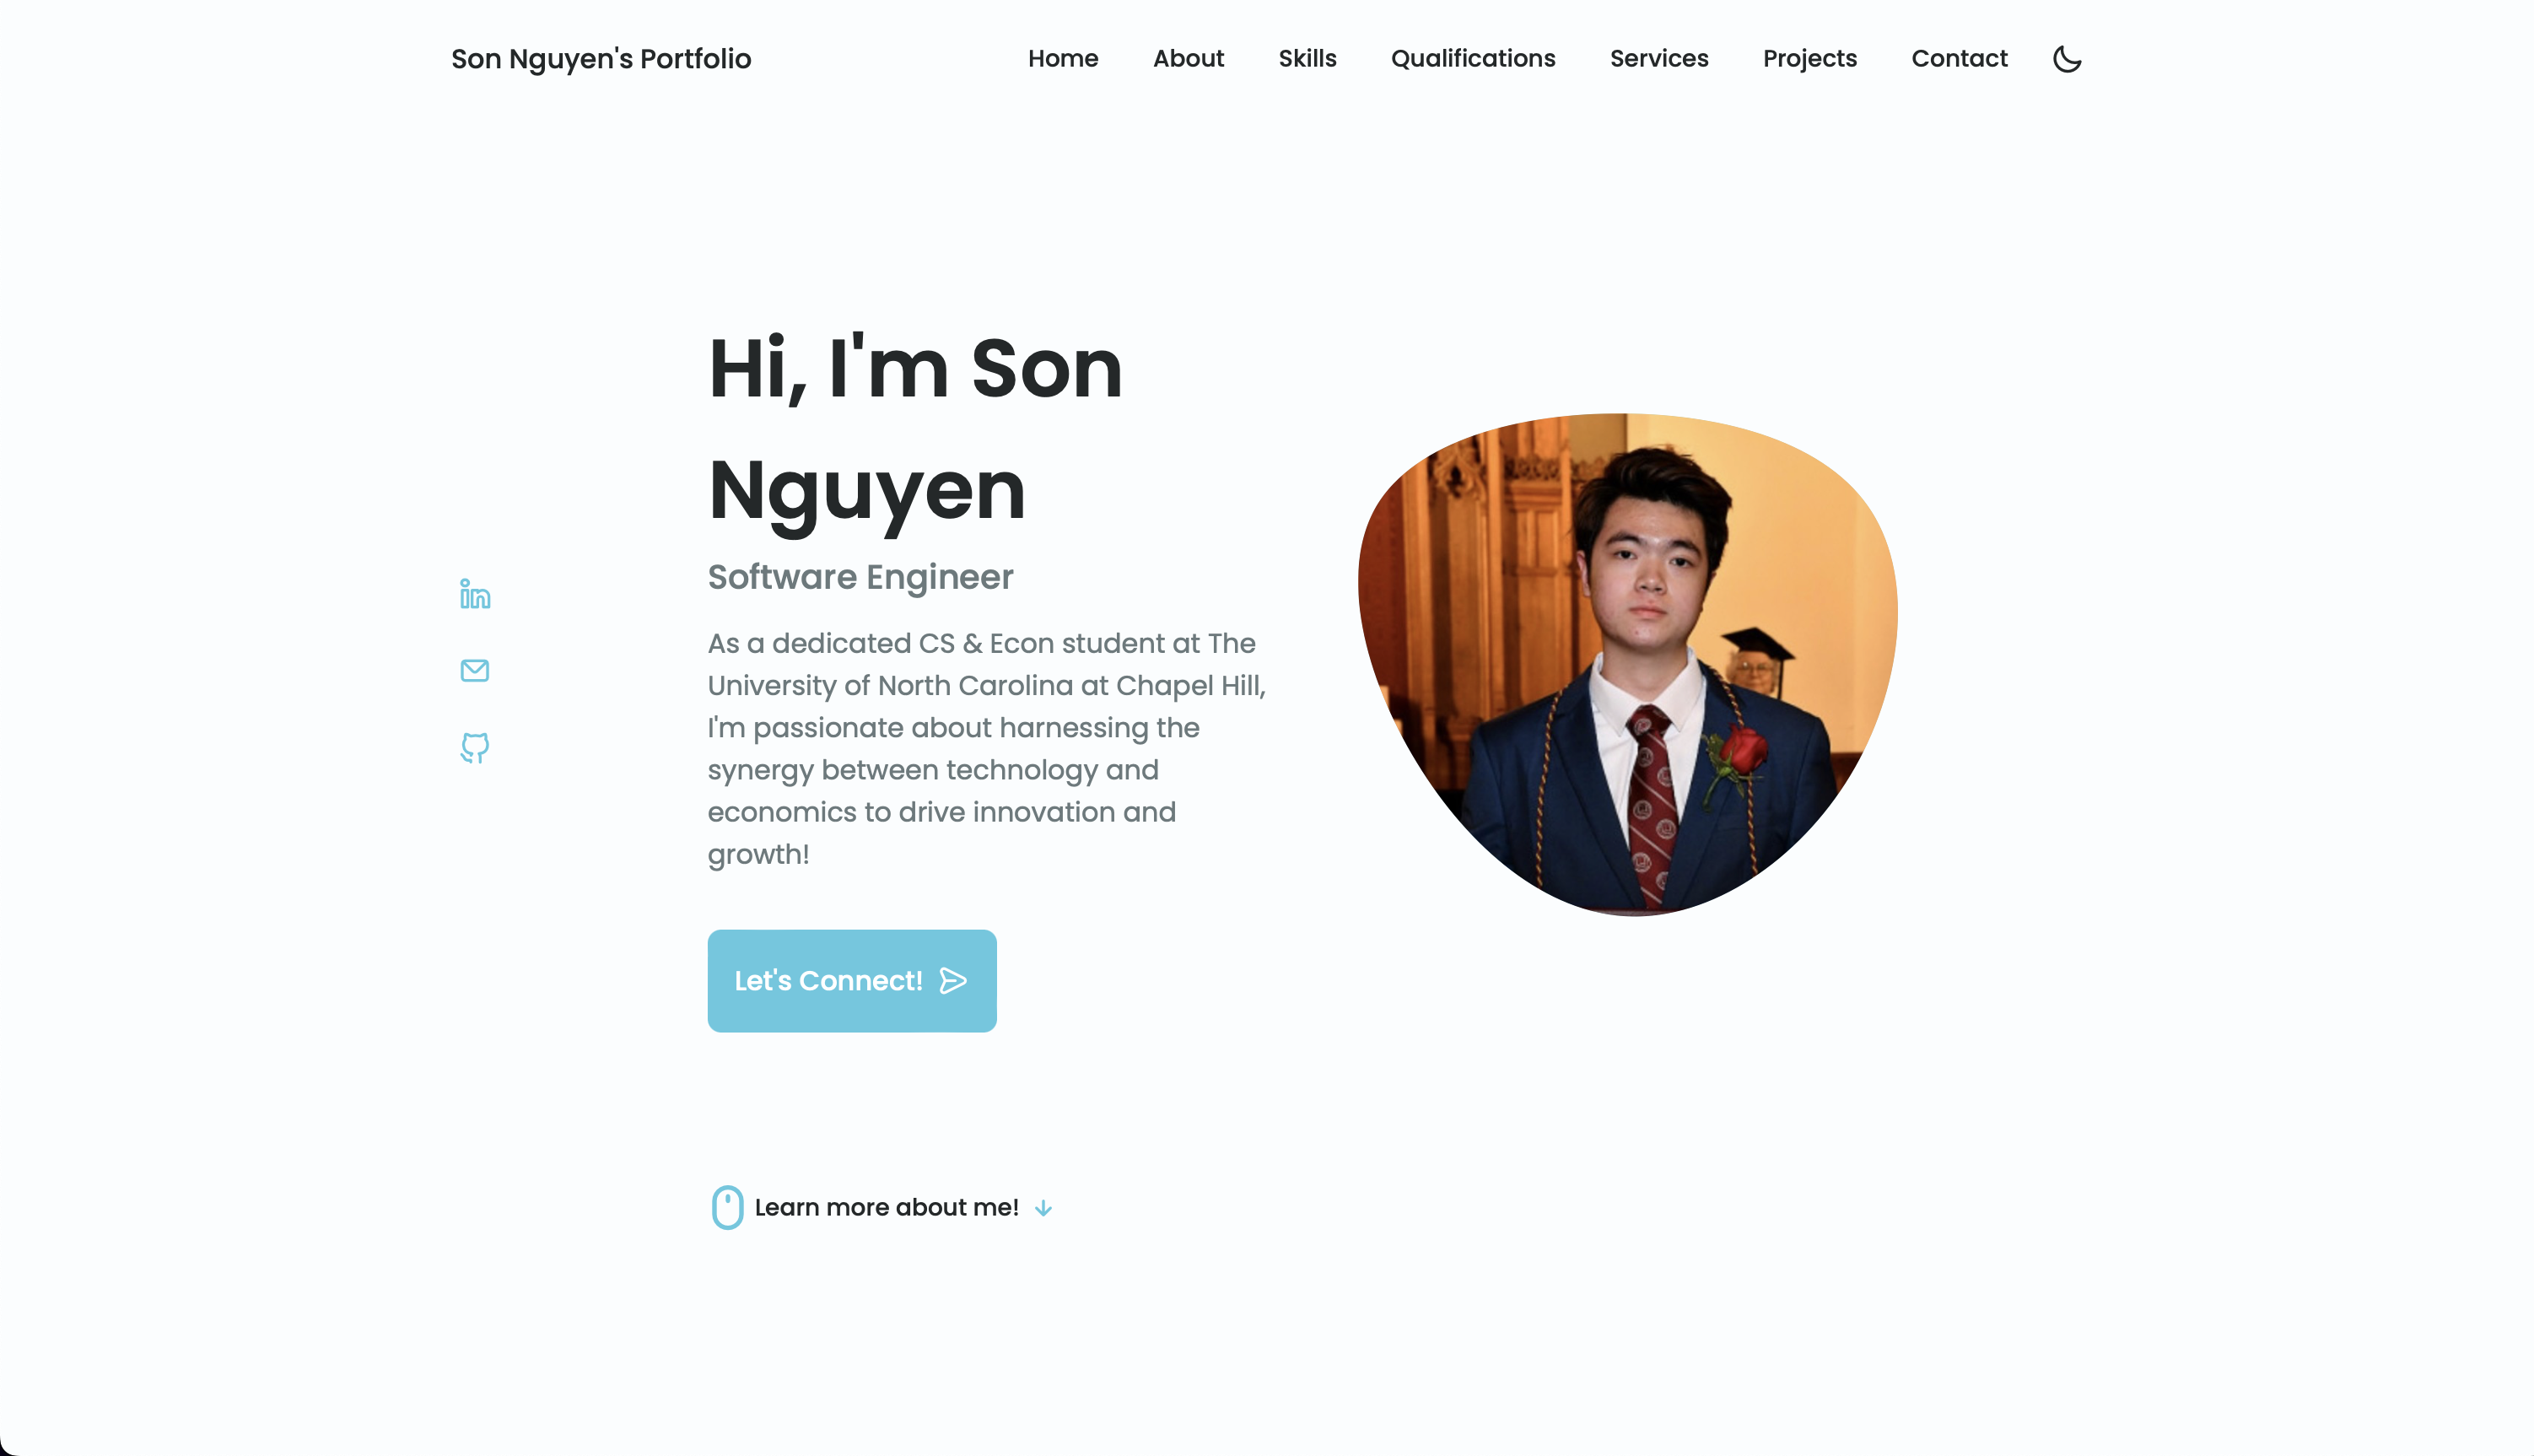Click the email envelope icon
Viewport: 2534px width, 1456px height.
[x=475, y=670]
